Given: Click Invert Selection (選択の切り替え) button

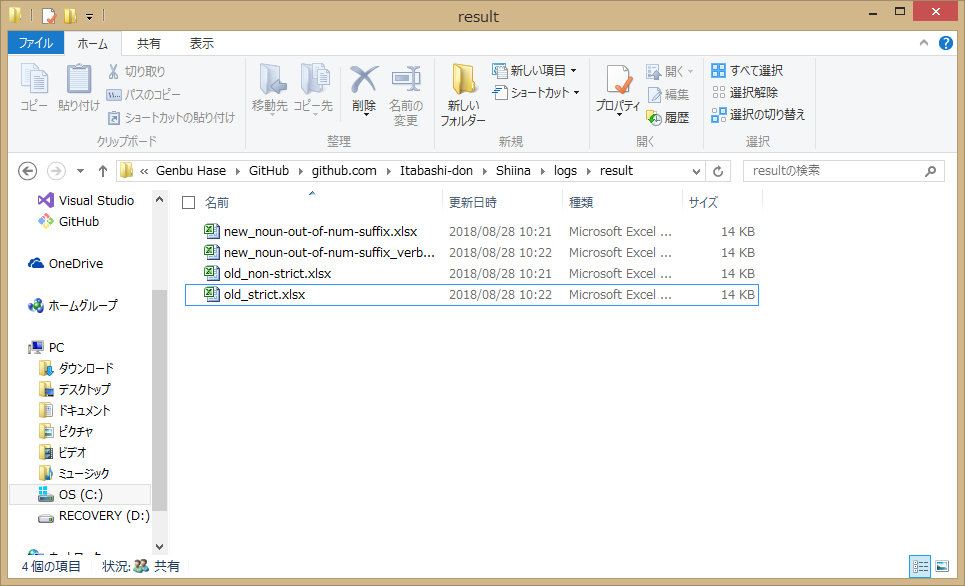Looking at the screenshot, I should (758, 114).
